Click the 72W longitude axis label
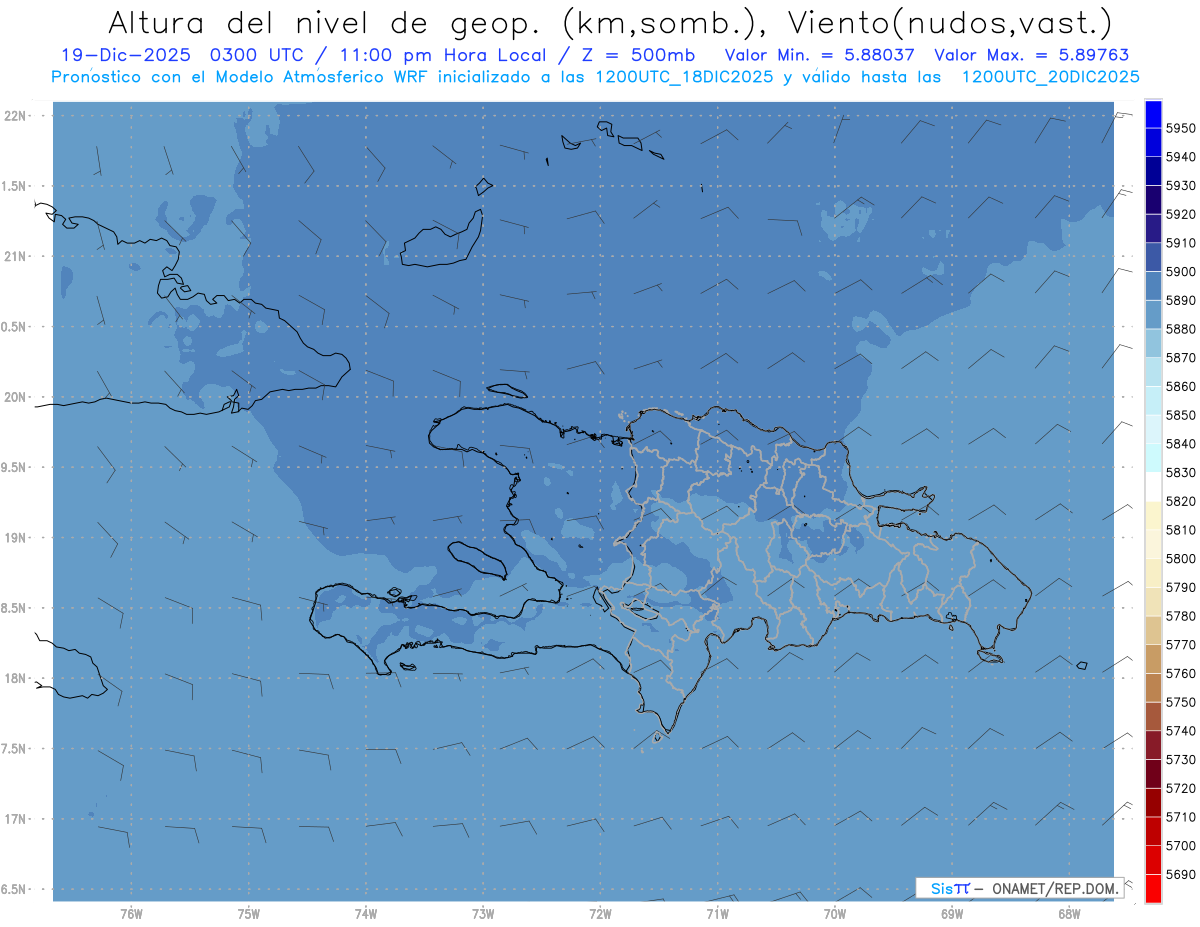Screen dimensions: 1200x927 tap(600, 913)
